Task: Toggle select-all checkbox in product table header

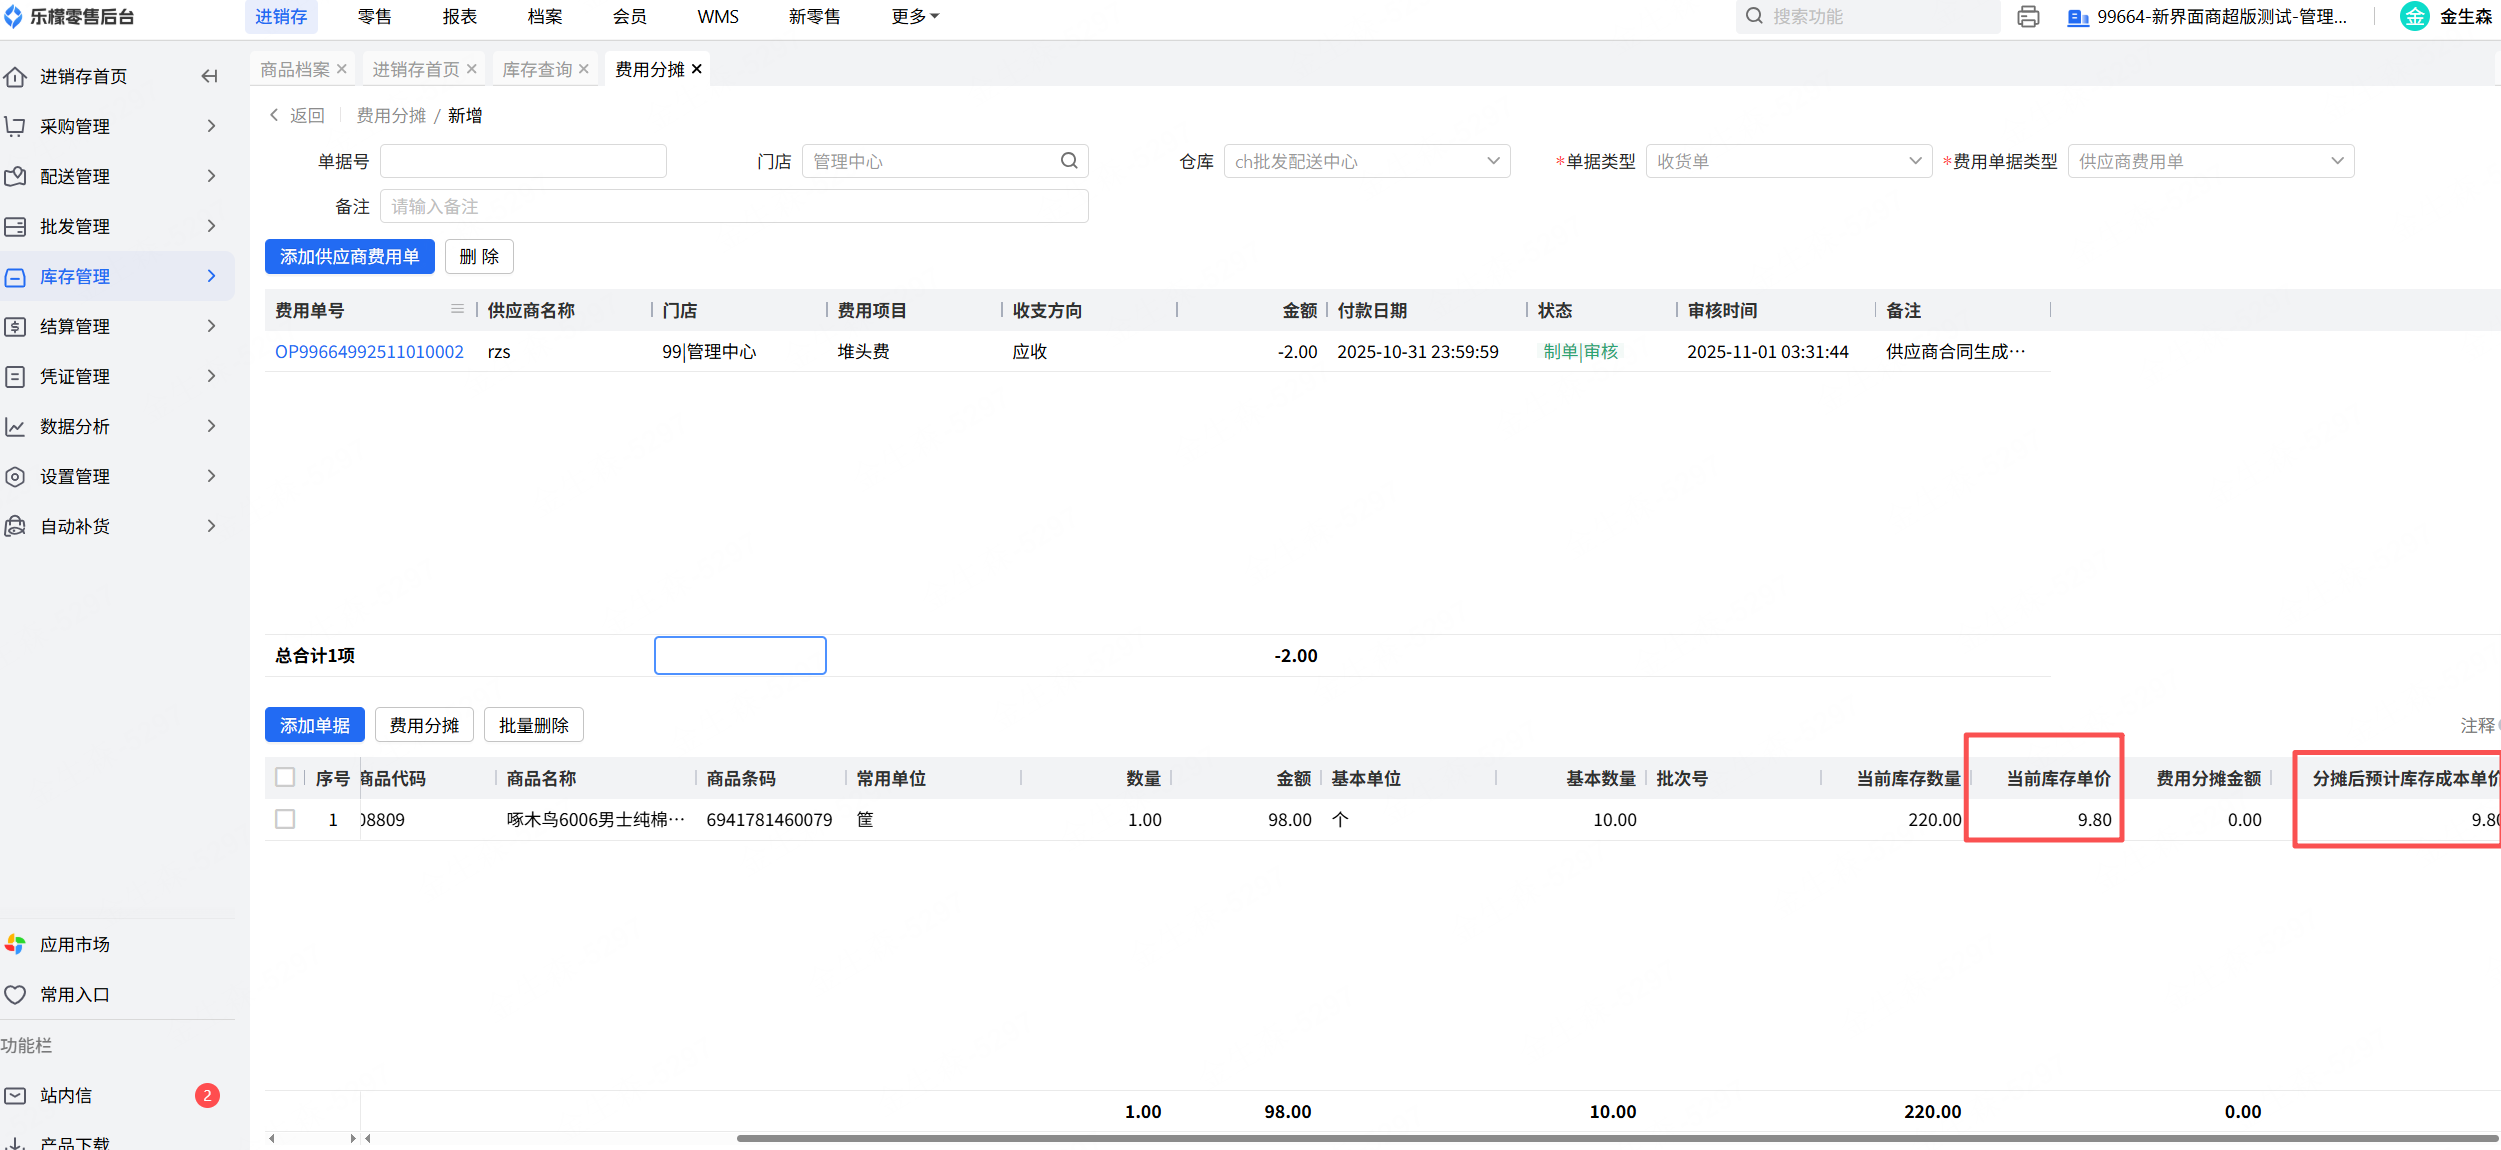Action: (x=285, y=778)
